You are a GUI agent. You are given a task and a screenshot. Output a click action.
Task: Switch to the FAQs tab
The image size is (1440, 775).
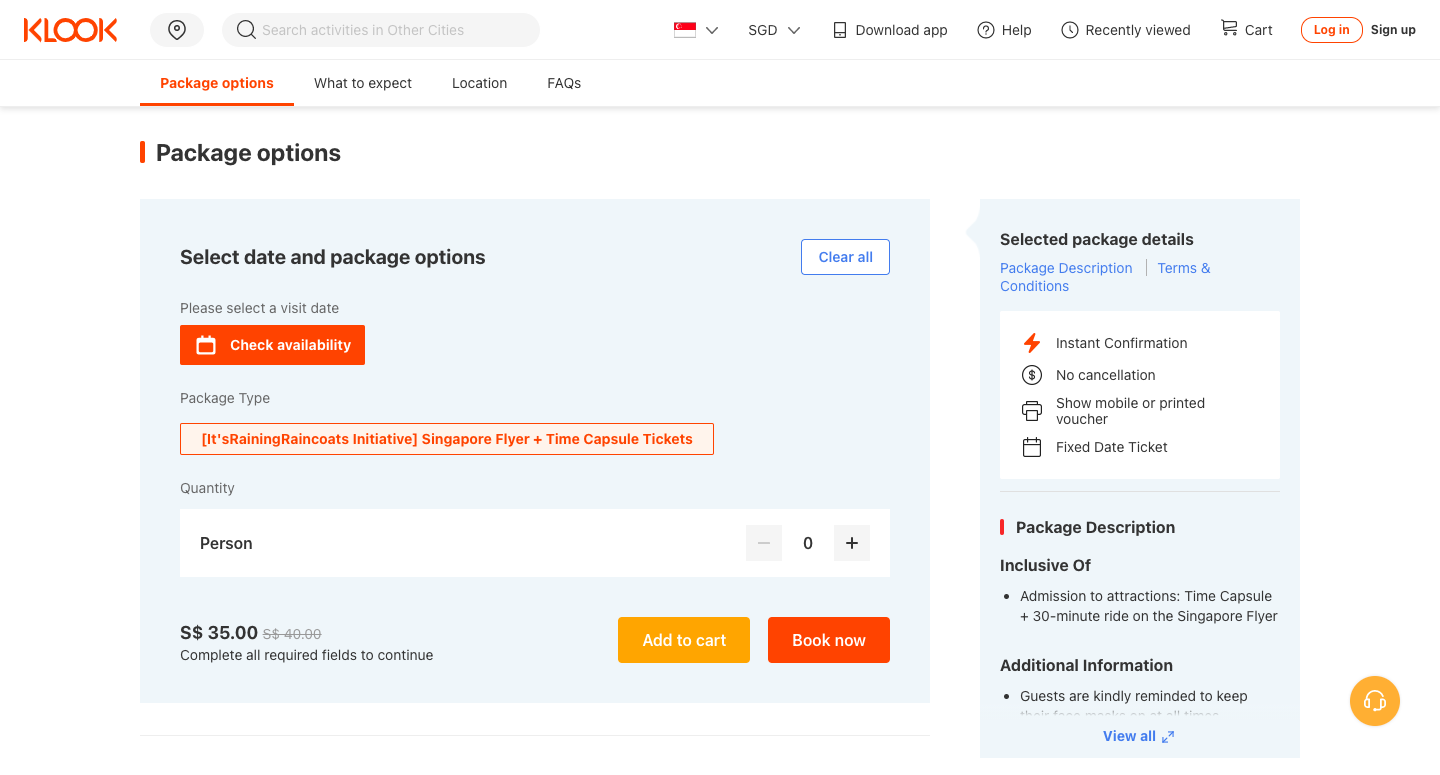coord(564,83)
